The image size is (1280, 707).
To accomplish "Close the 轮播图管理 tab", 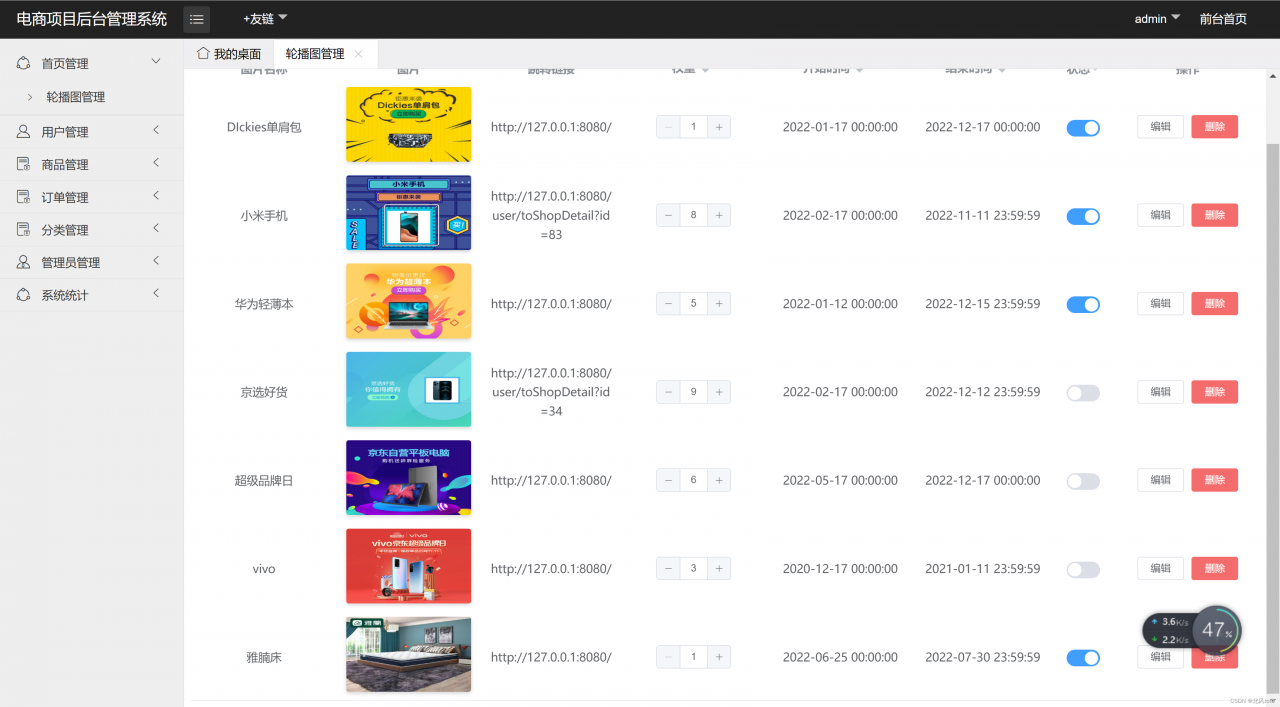I will [x=359, y=54].
